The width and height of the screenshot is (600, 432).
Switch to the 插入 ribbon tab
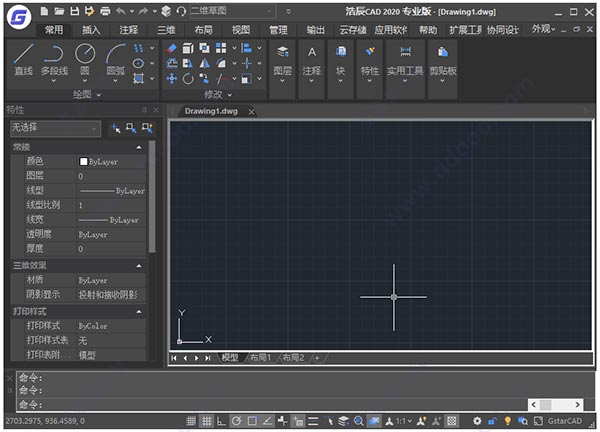(x=91, y=29)
